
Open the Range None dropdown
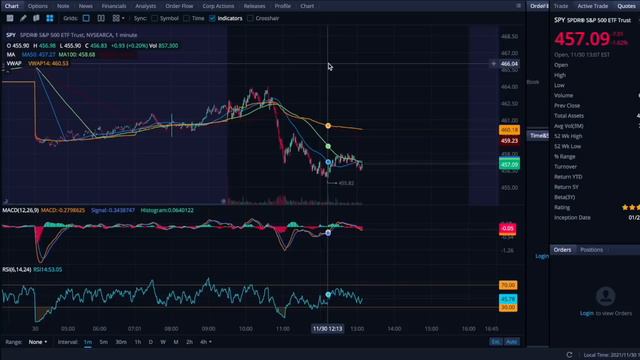tap(38, 342)
